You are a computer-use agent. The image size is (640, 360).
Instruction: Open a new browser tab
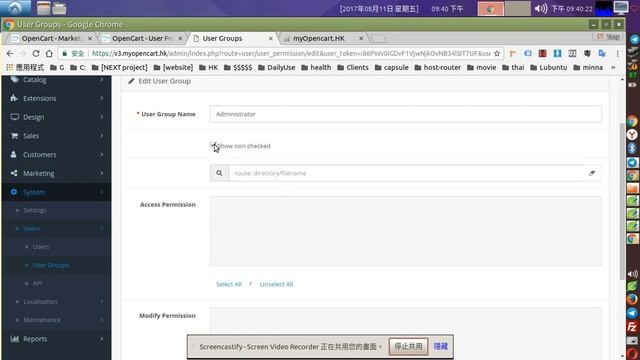[x=379, y=38]
